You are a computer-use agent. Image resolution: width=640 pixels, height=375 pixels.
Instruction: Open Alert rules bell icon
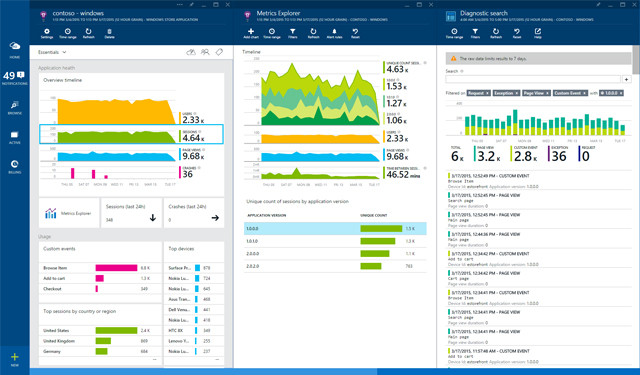(x=334, y=33)
